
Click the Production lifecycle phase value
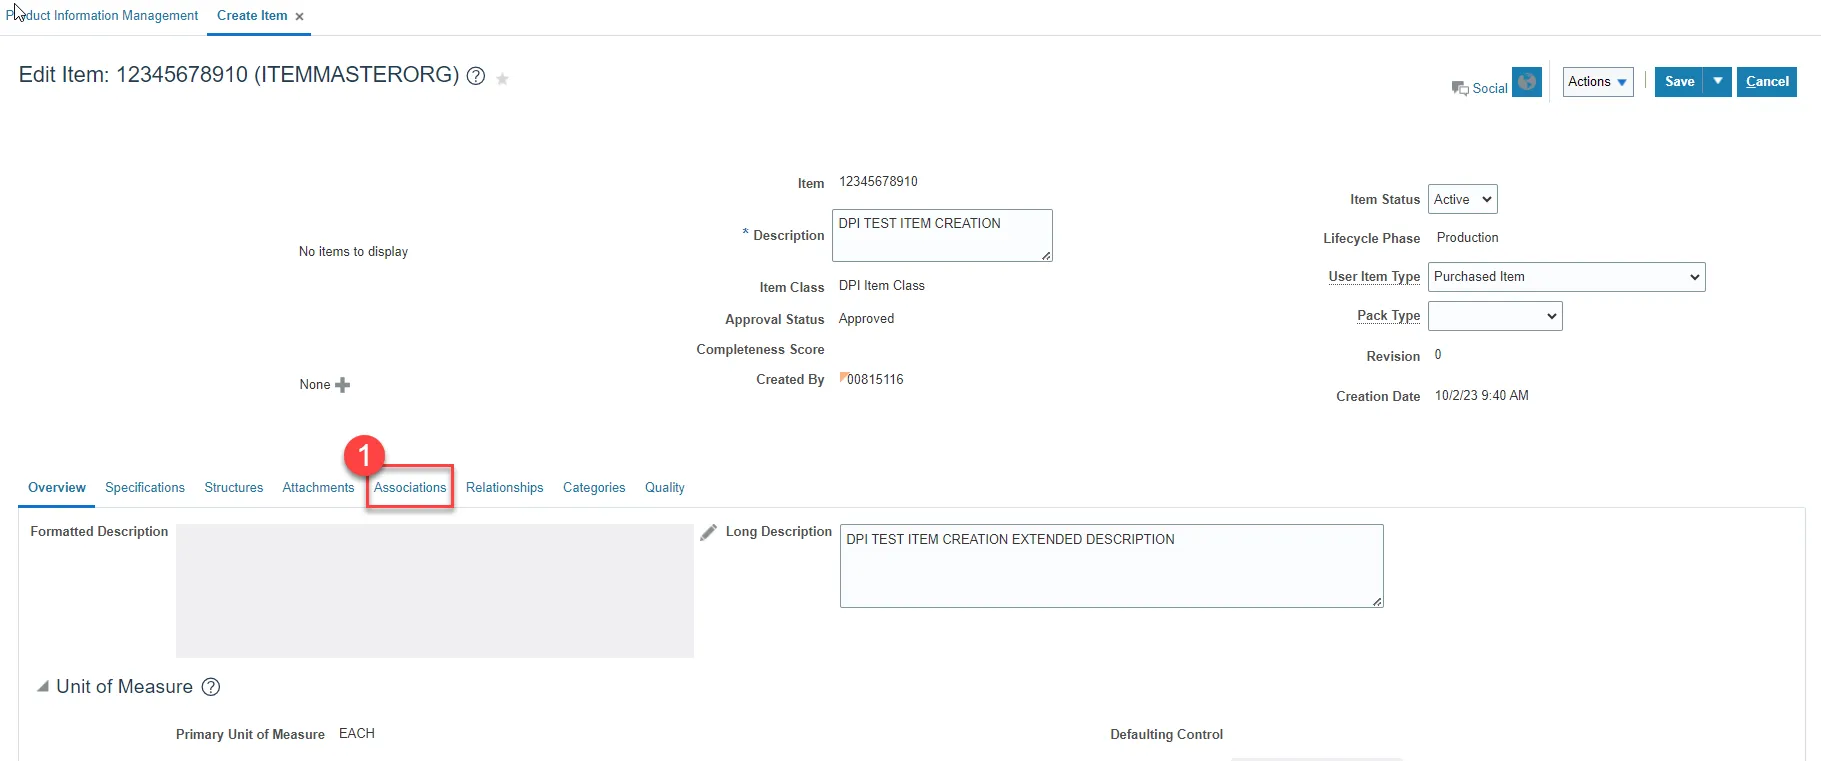coord(1468,238)
